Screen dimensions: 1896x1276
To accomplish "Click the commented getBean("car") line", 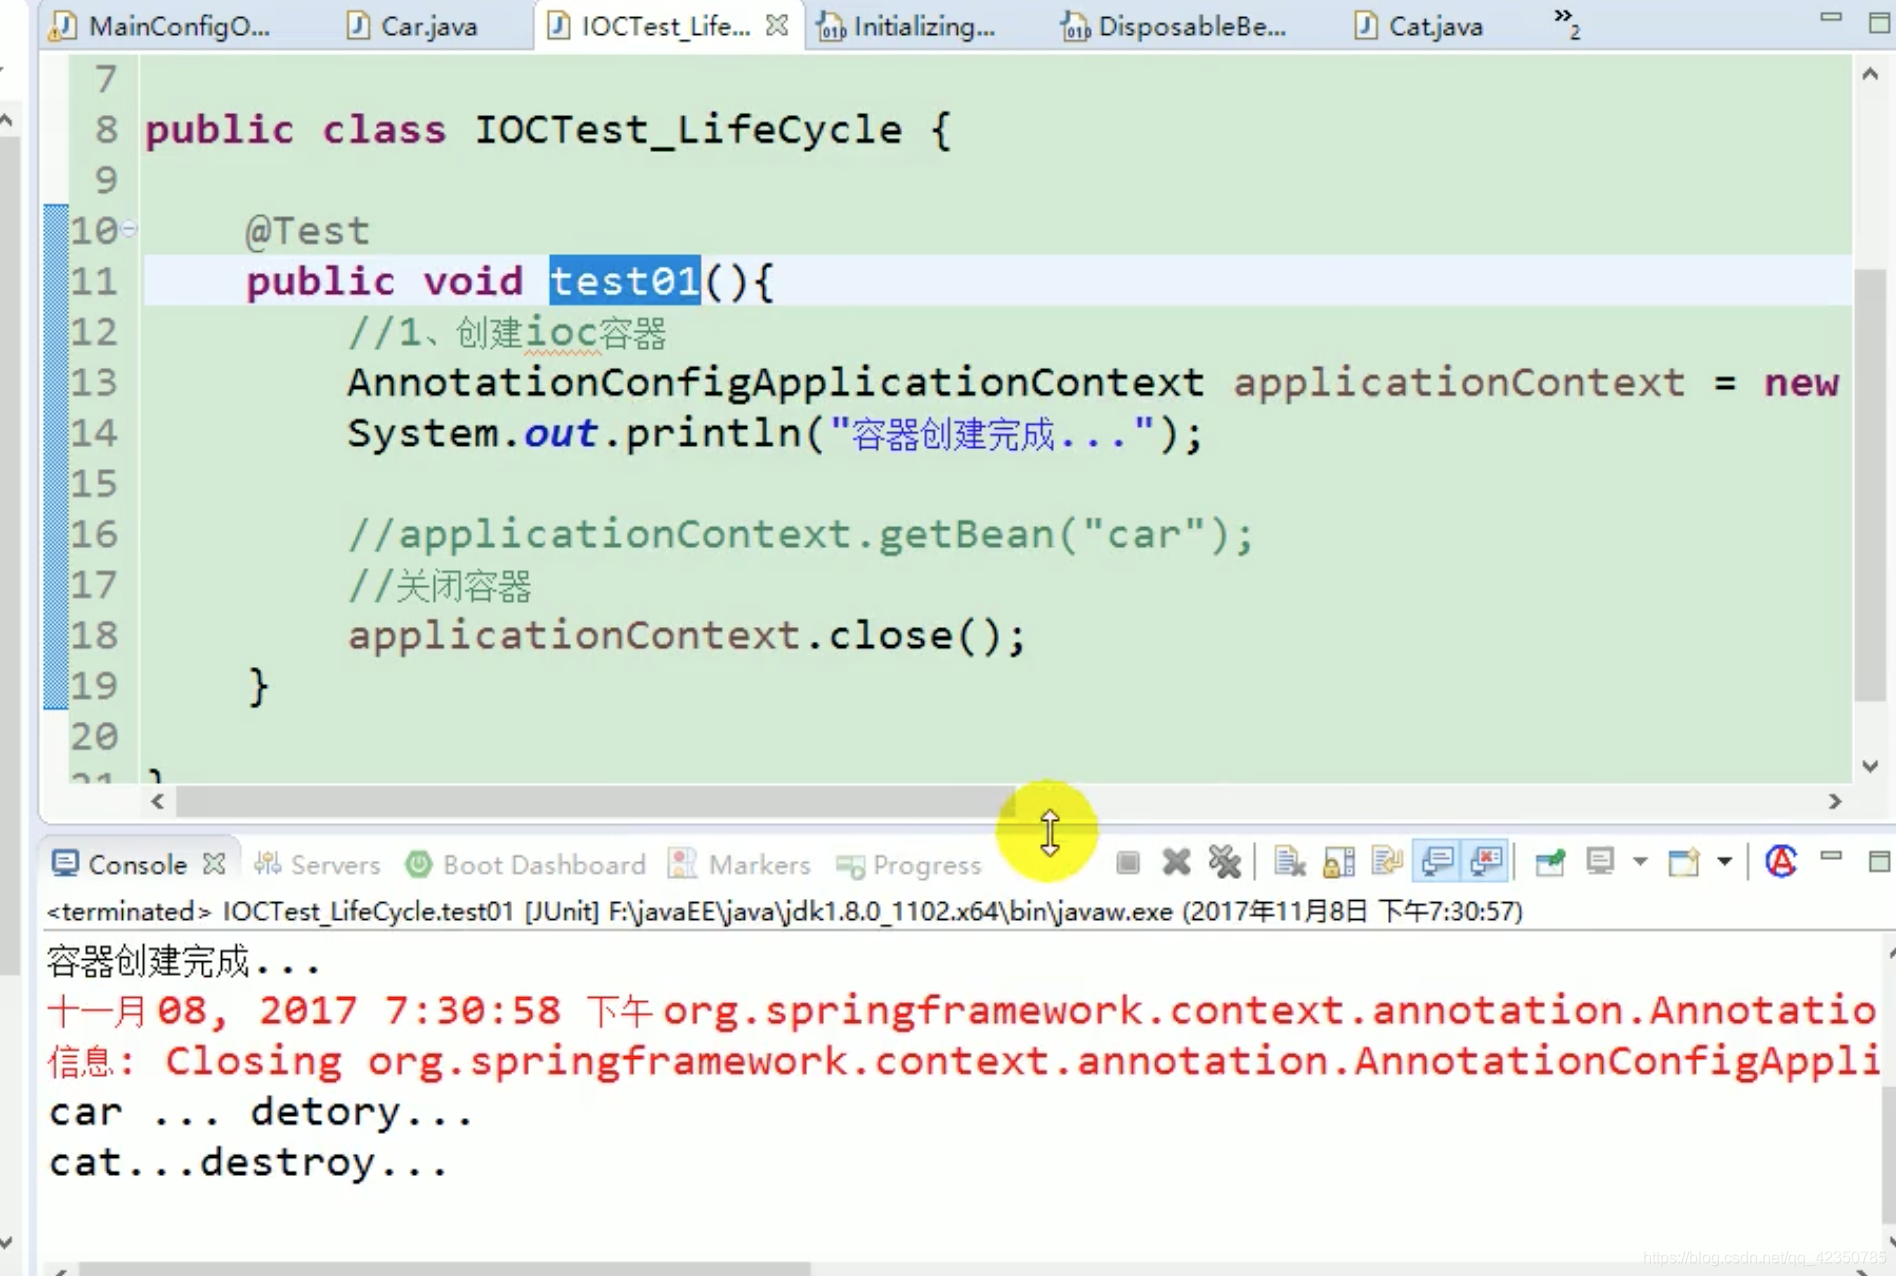I will pyautogui.click(x=799, y=535).
